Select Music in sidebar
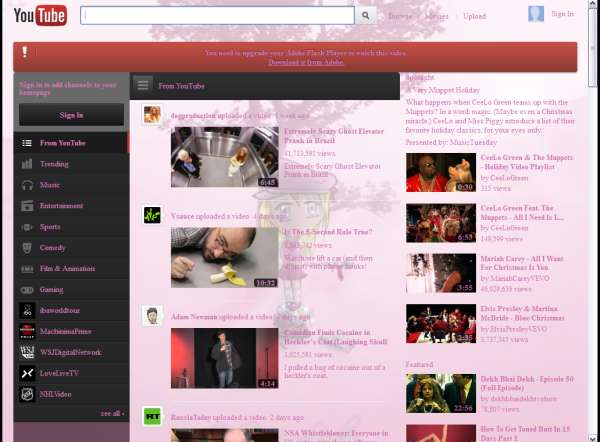Viewport: 600px width, 442px height. 71,185
